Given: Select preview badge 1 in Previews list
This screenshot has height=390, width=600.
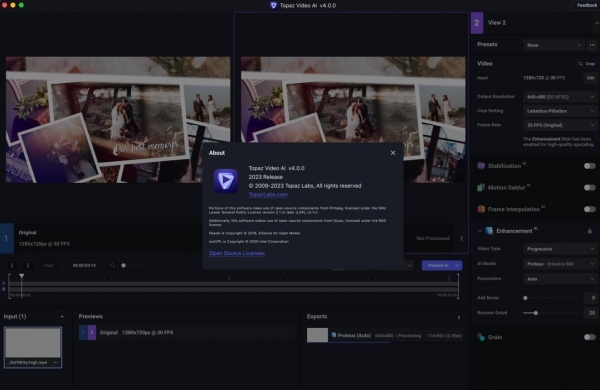Looking at the screenshot, I should (83, 333).
